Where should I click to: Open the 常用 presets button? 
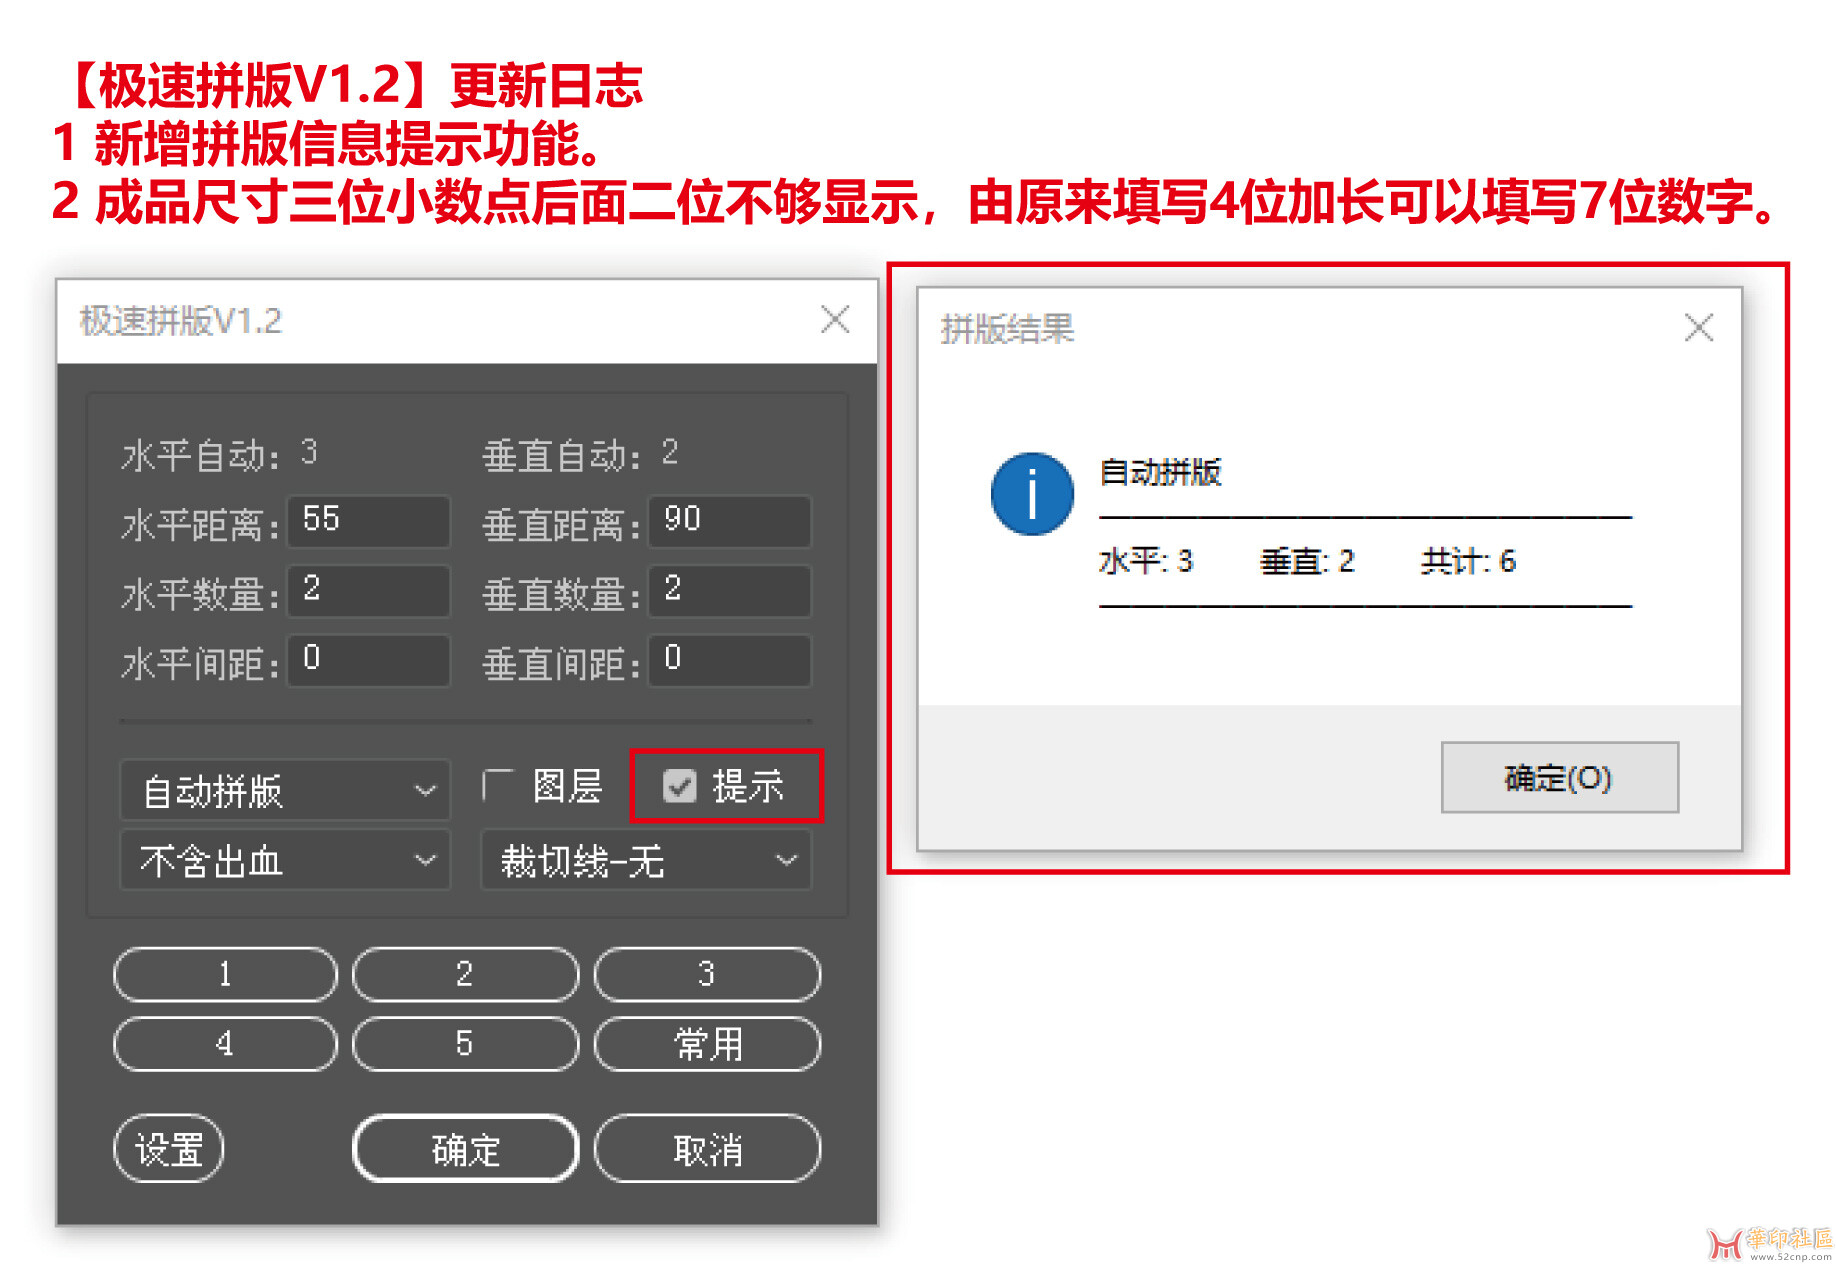[707, 1044]
